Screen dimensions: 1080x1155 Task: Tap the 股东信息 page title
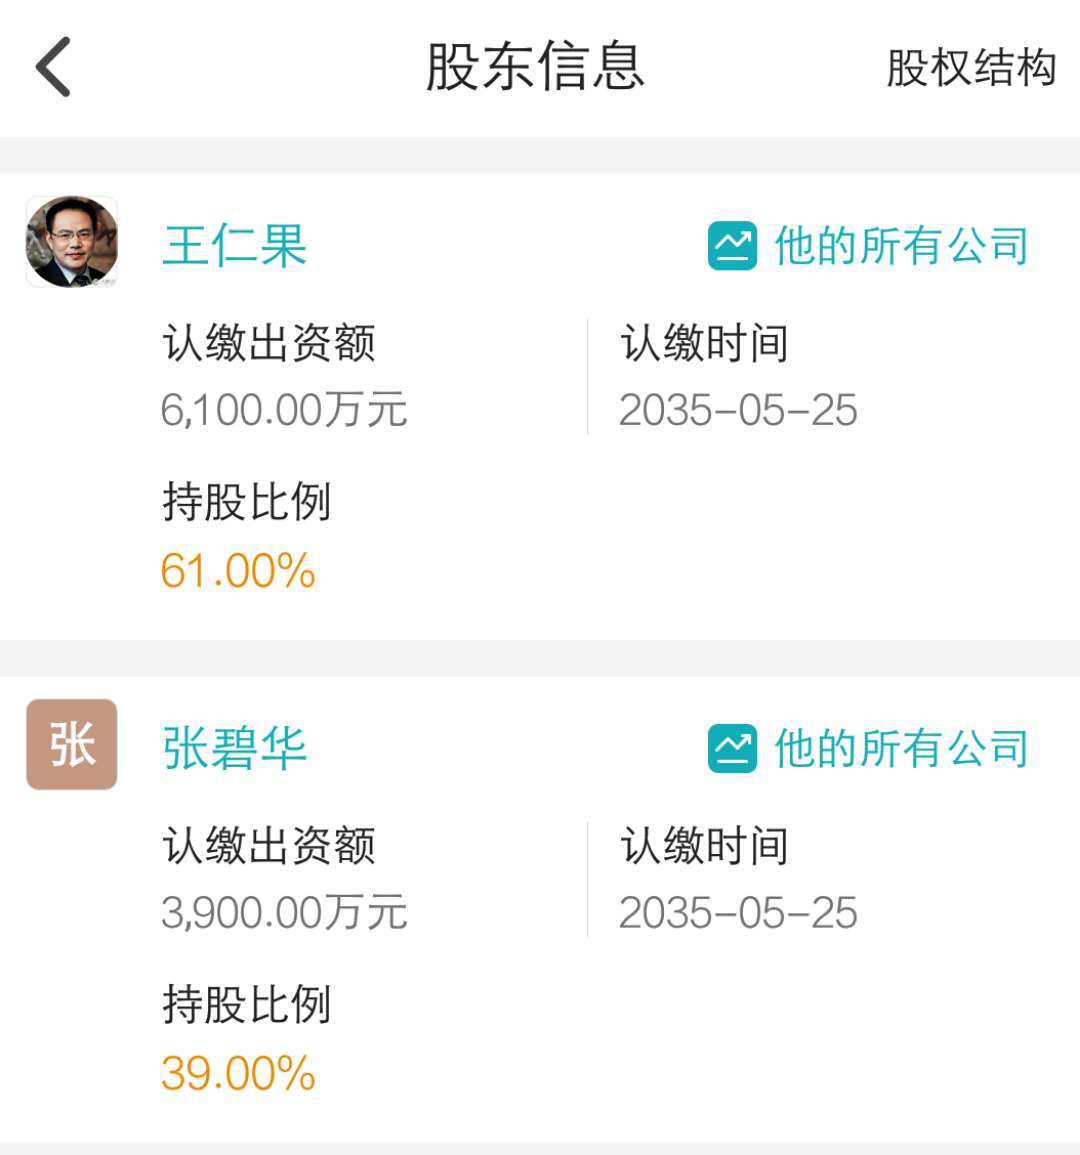[x=536, y=67]
